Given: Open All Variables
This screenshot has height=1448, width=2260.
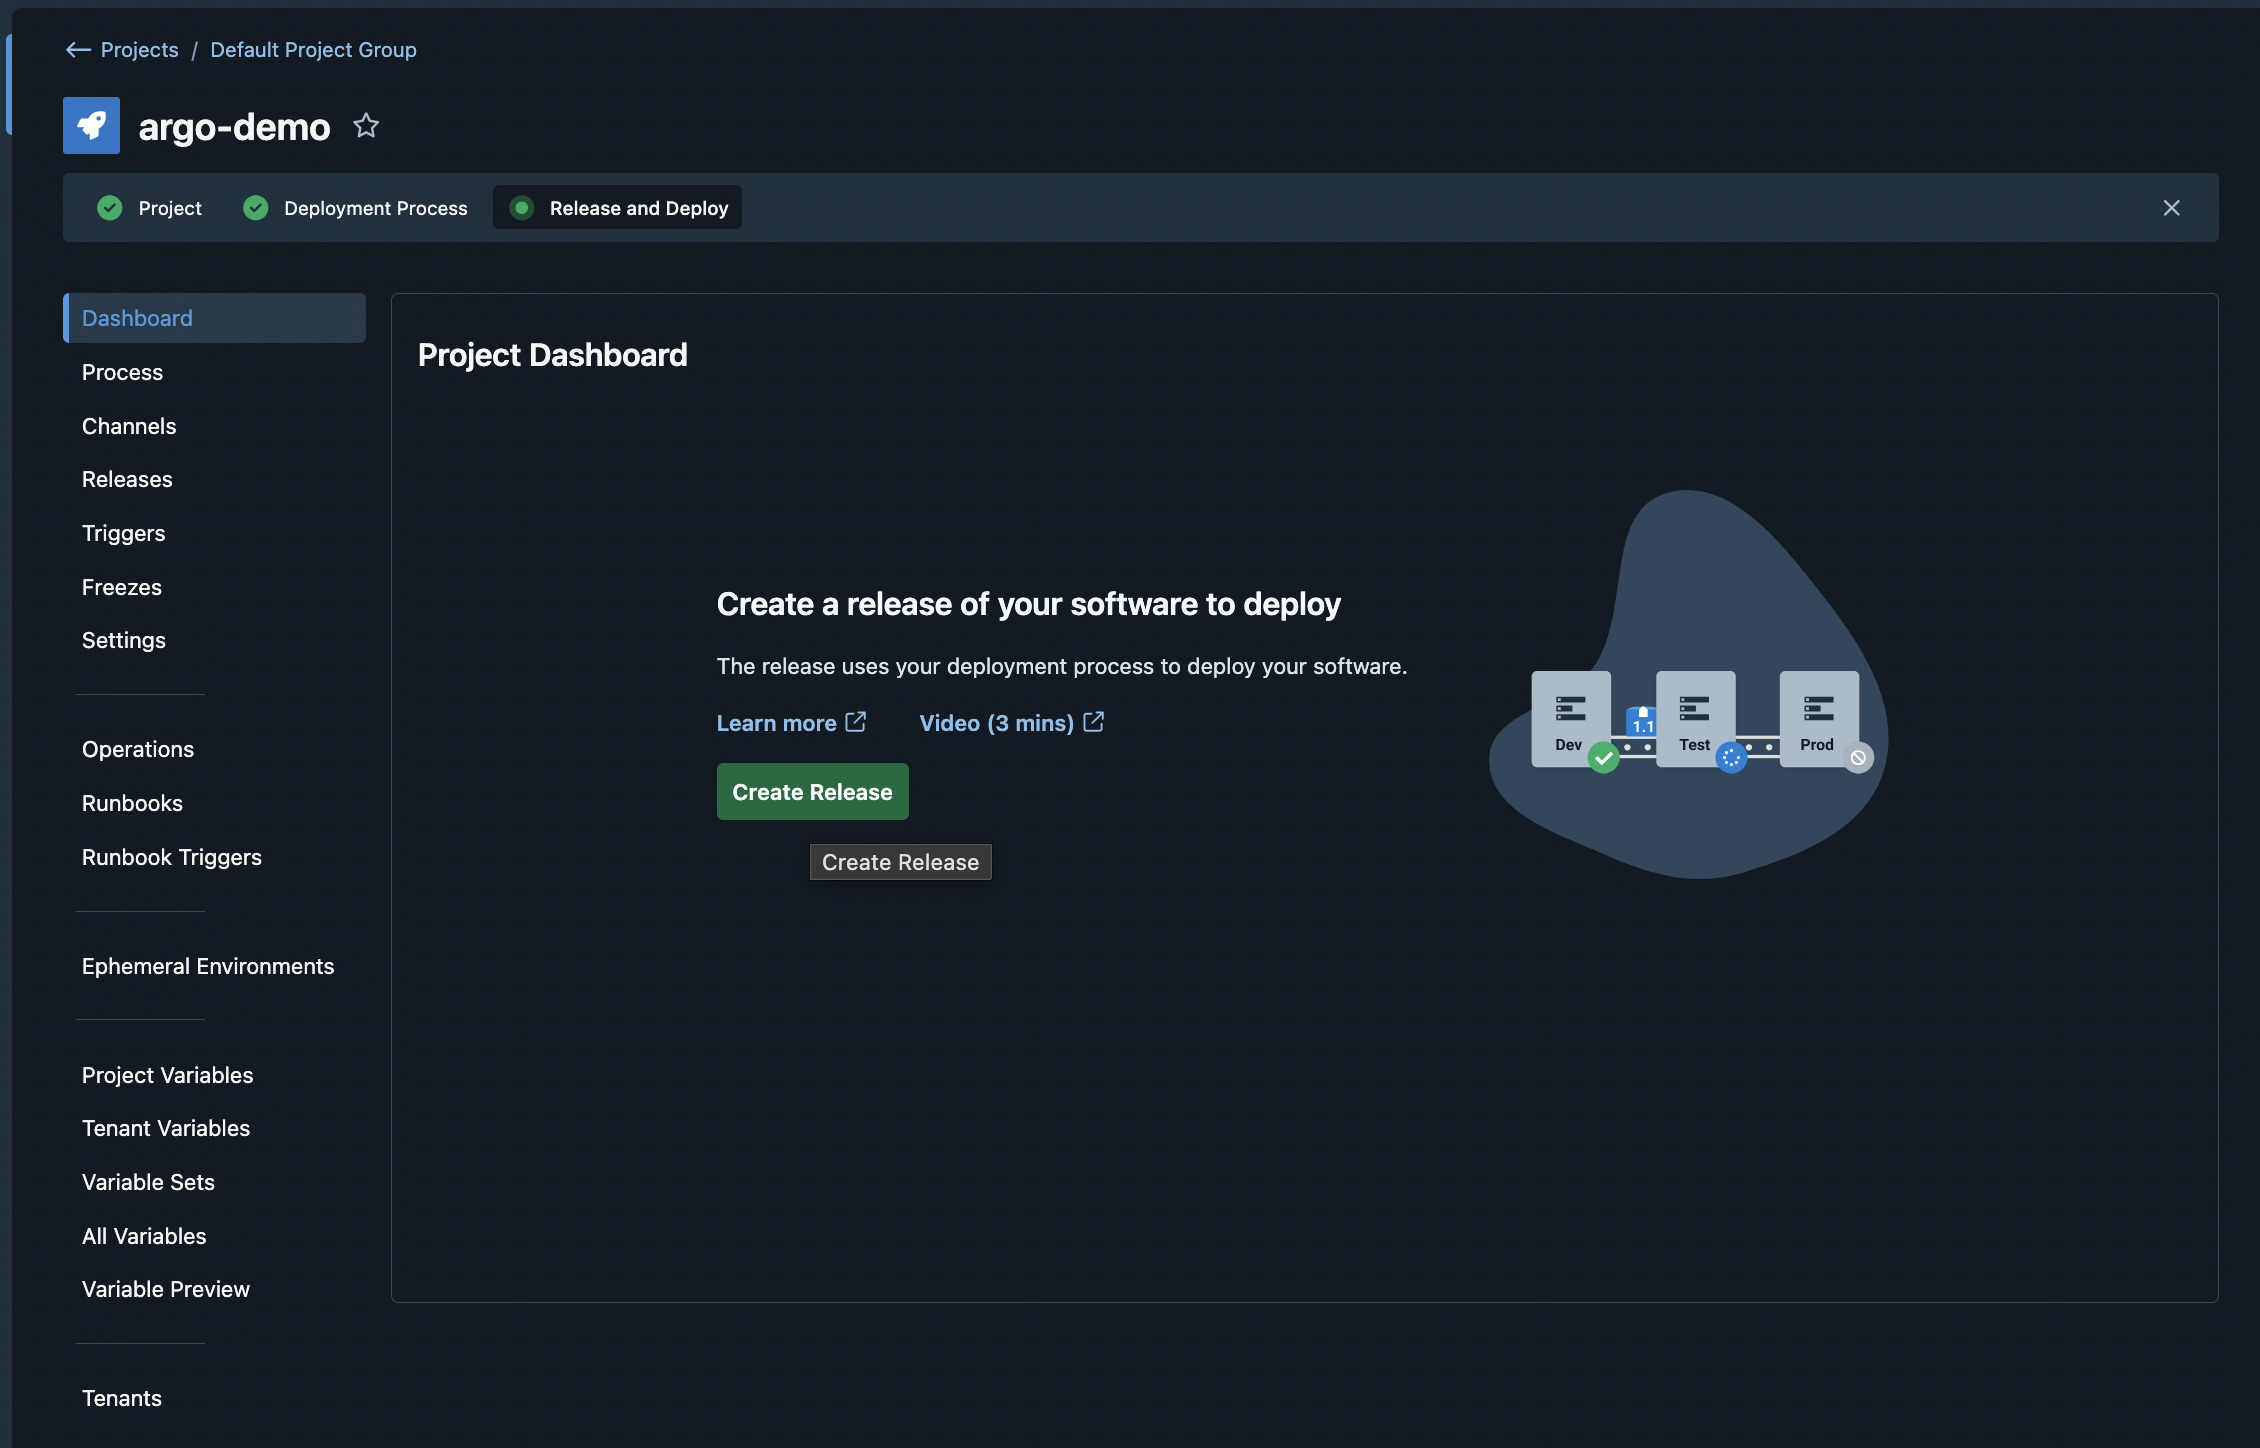Looking at the screenshot, I should (x=144, y=1236).
